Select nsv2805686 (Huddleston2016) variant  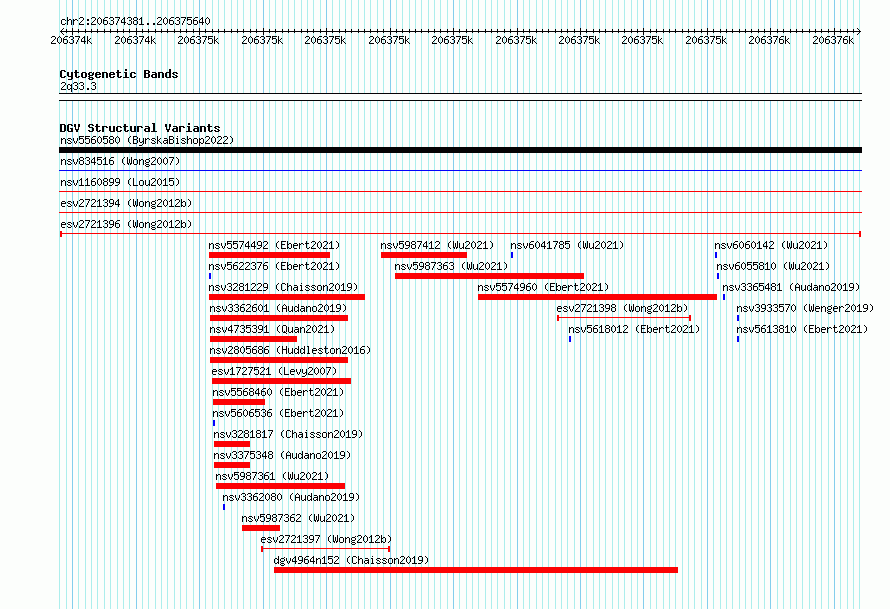(x=290, y=350)
